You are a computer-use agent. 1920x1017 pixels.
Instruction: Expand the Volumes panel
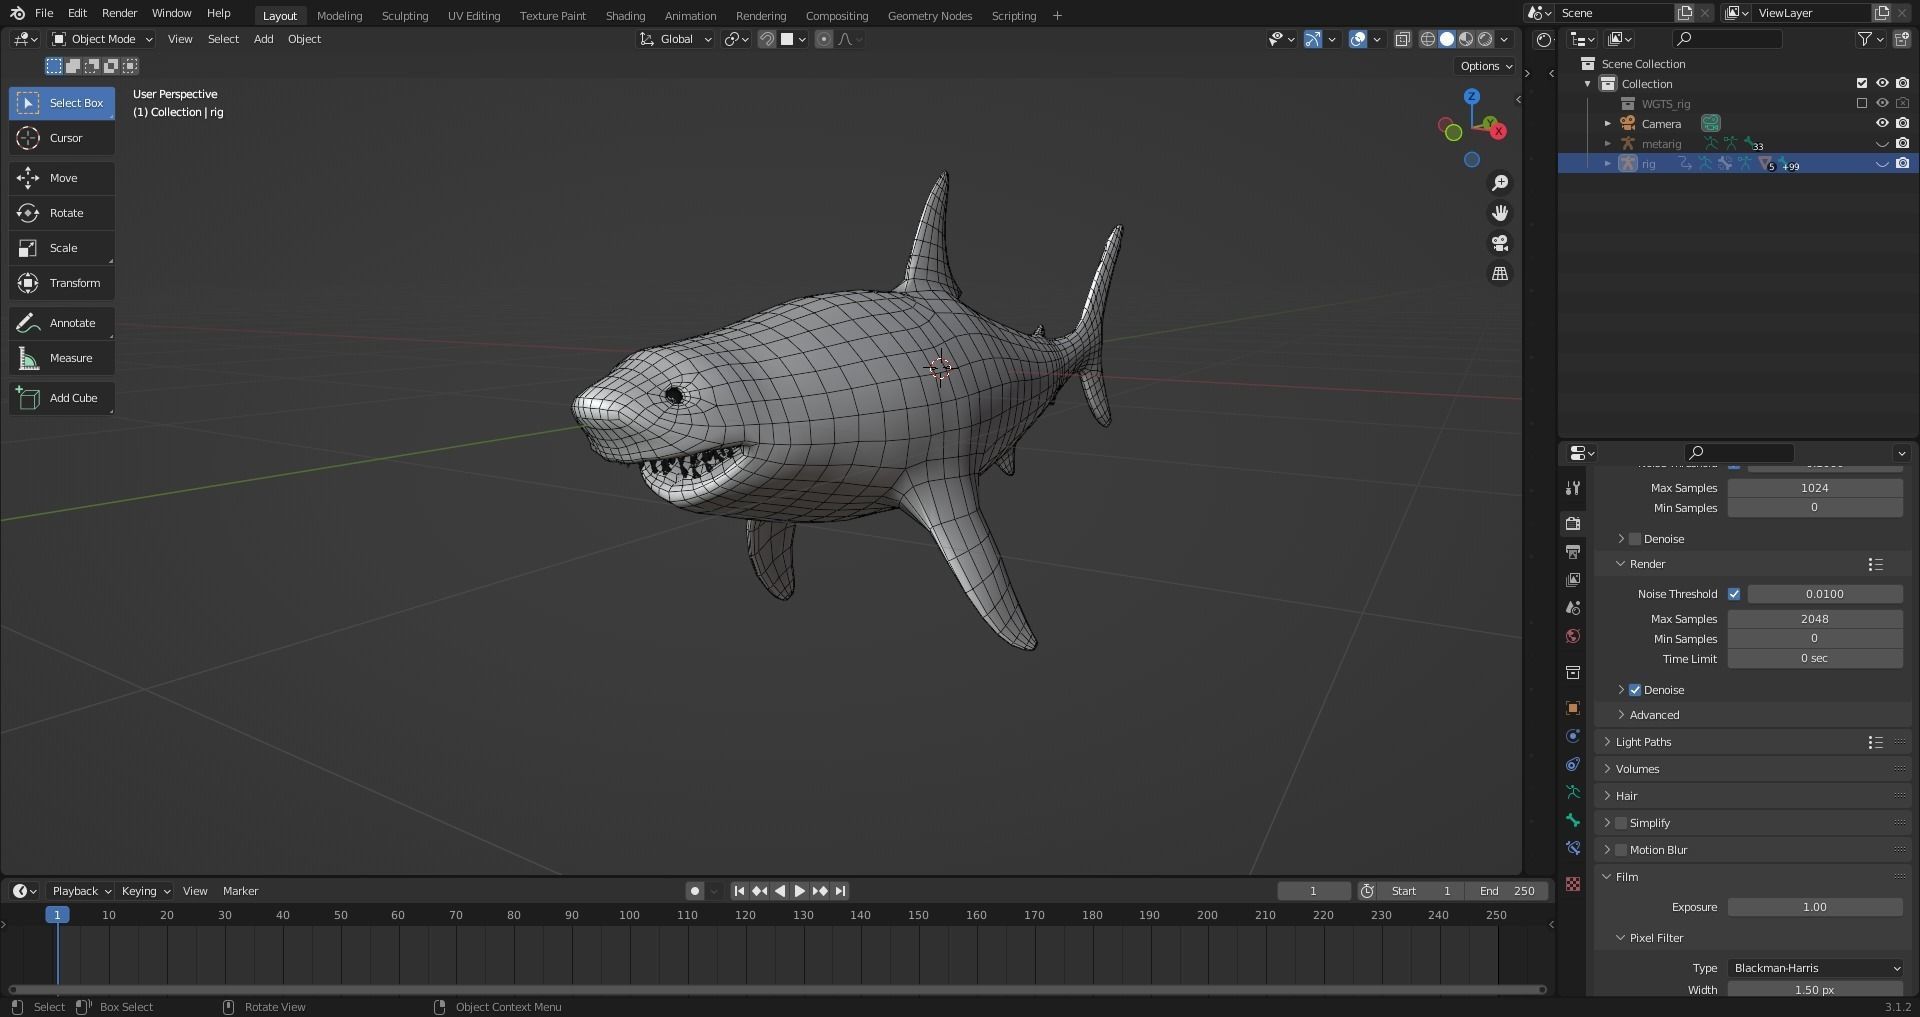point(1637,769)
